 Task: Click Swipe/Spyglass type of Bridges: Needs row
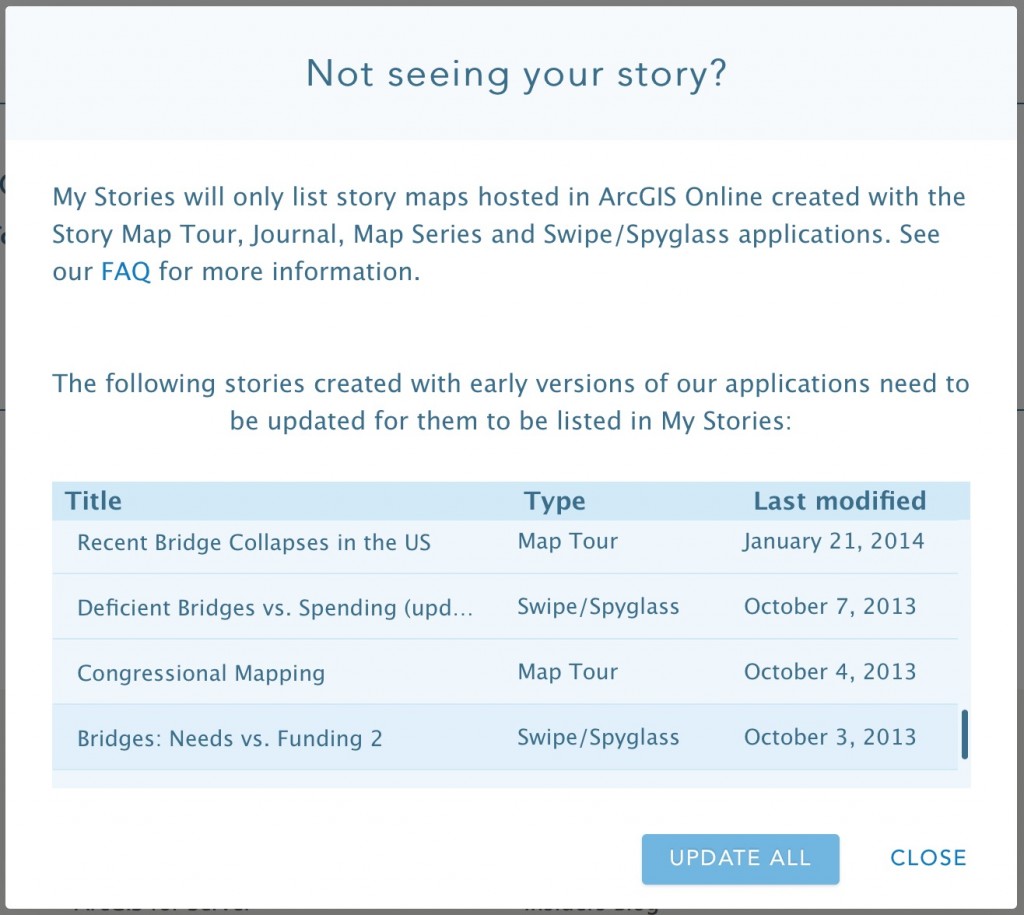[598, 738]
